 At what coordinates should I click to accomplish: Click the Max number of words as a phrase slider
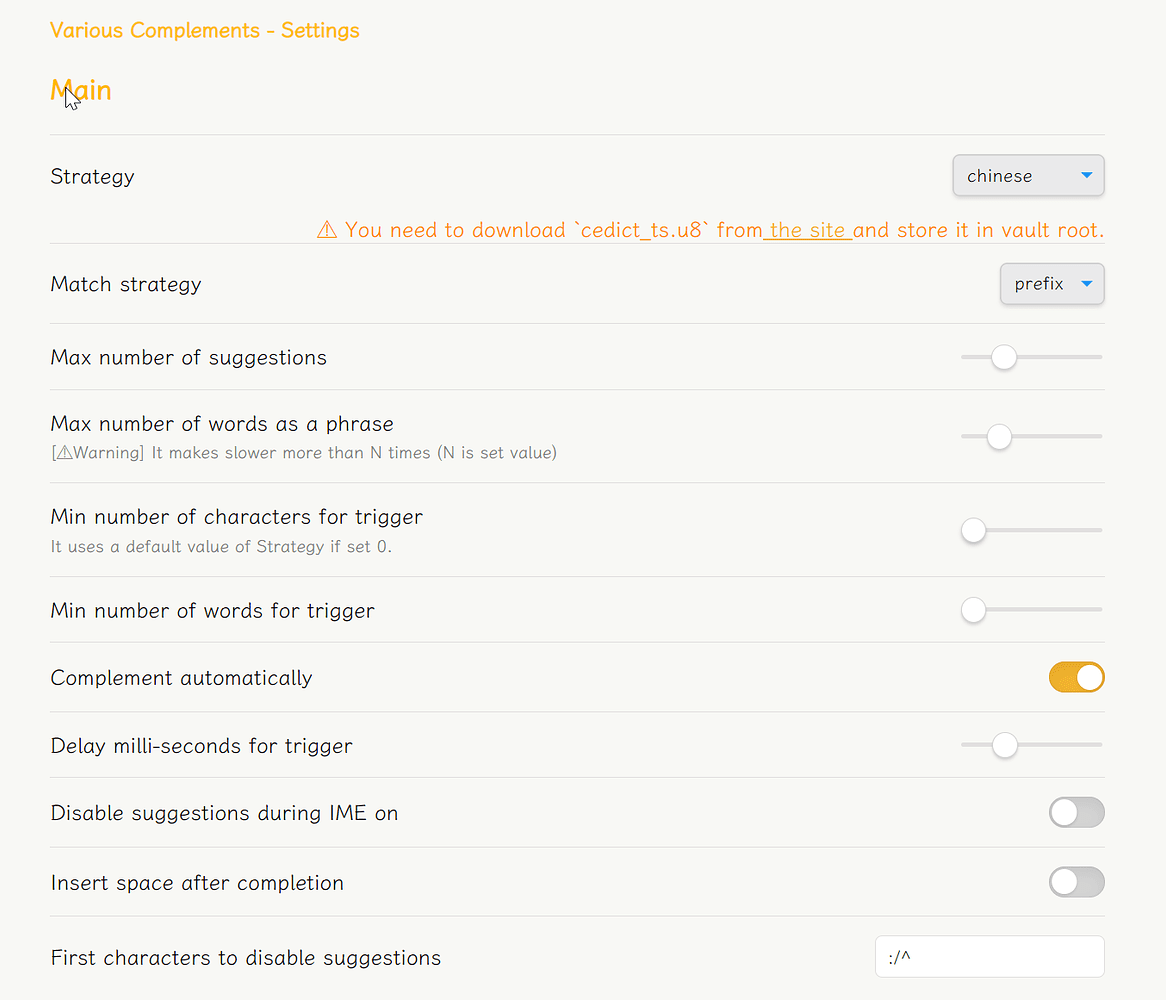[999, 436]
